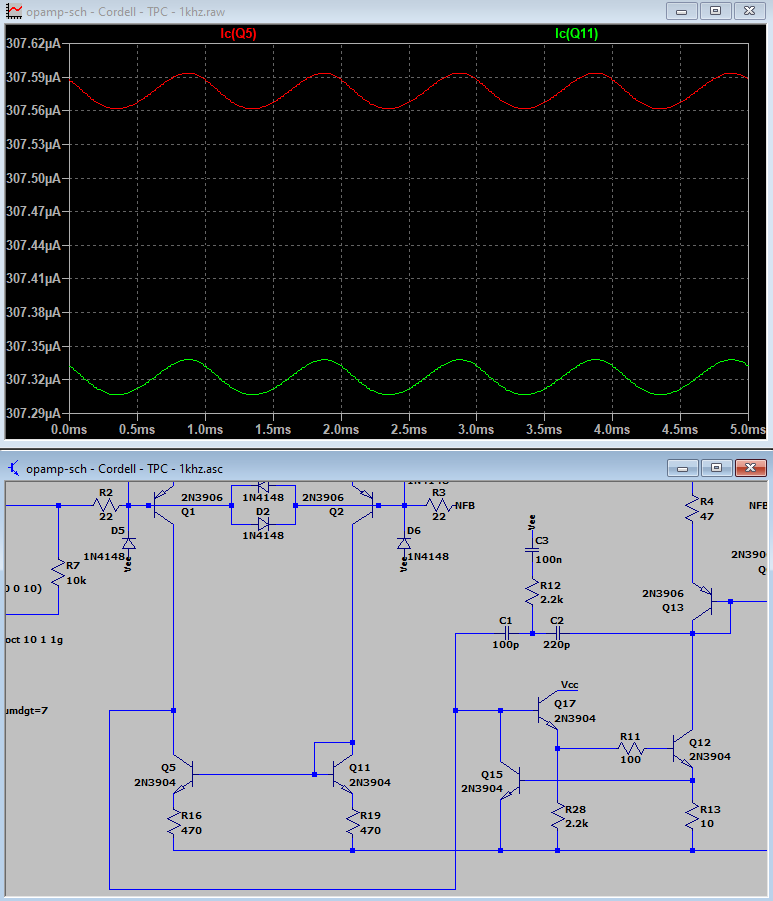Select transistor Q11 in the schematic

(343, 775)
